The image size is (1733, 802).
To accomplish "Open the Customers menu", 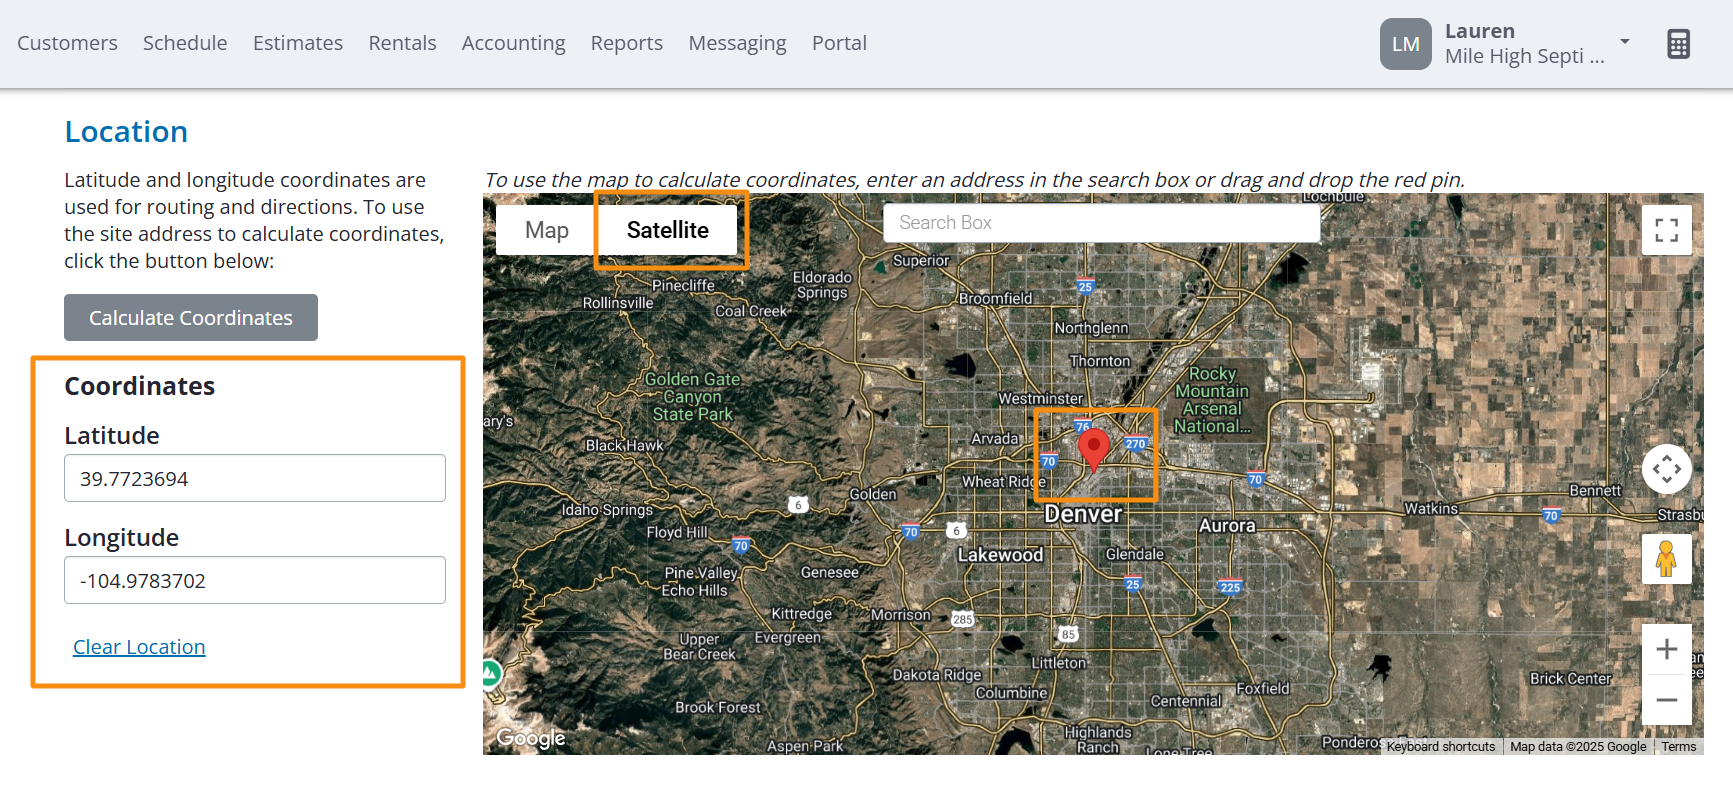I will [x=67, y=43].
